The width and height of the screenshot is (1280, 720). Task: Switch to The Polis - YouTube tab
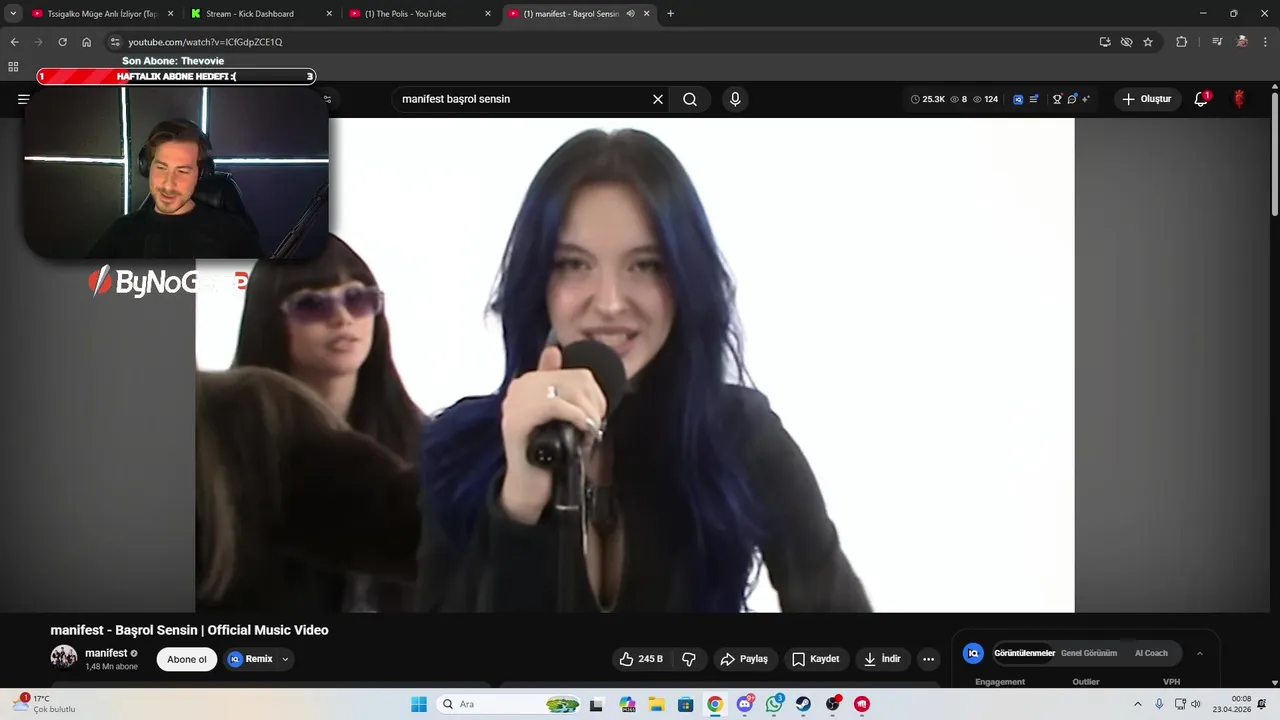click(x=419, y=14)
